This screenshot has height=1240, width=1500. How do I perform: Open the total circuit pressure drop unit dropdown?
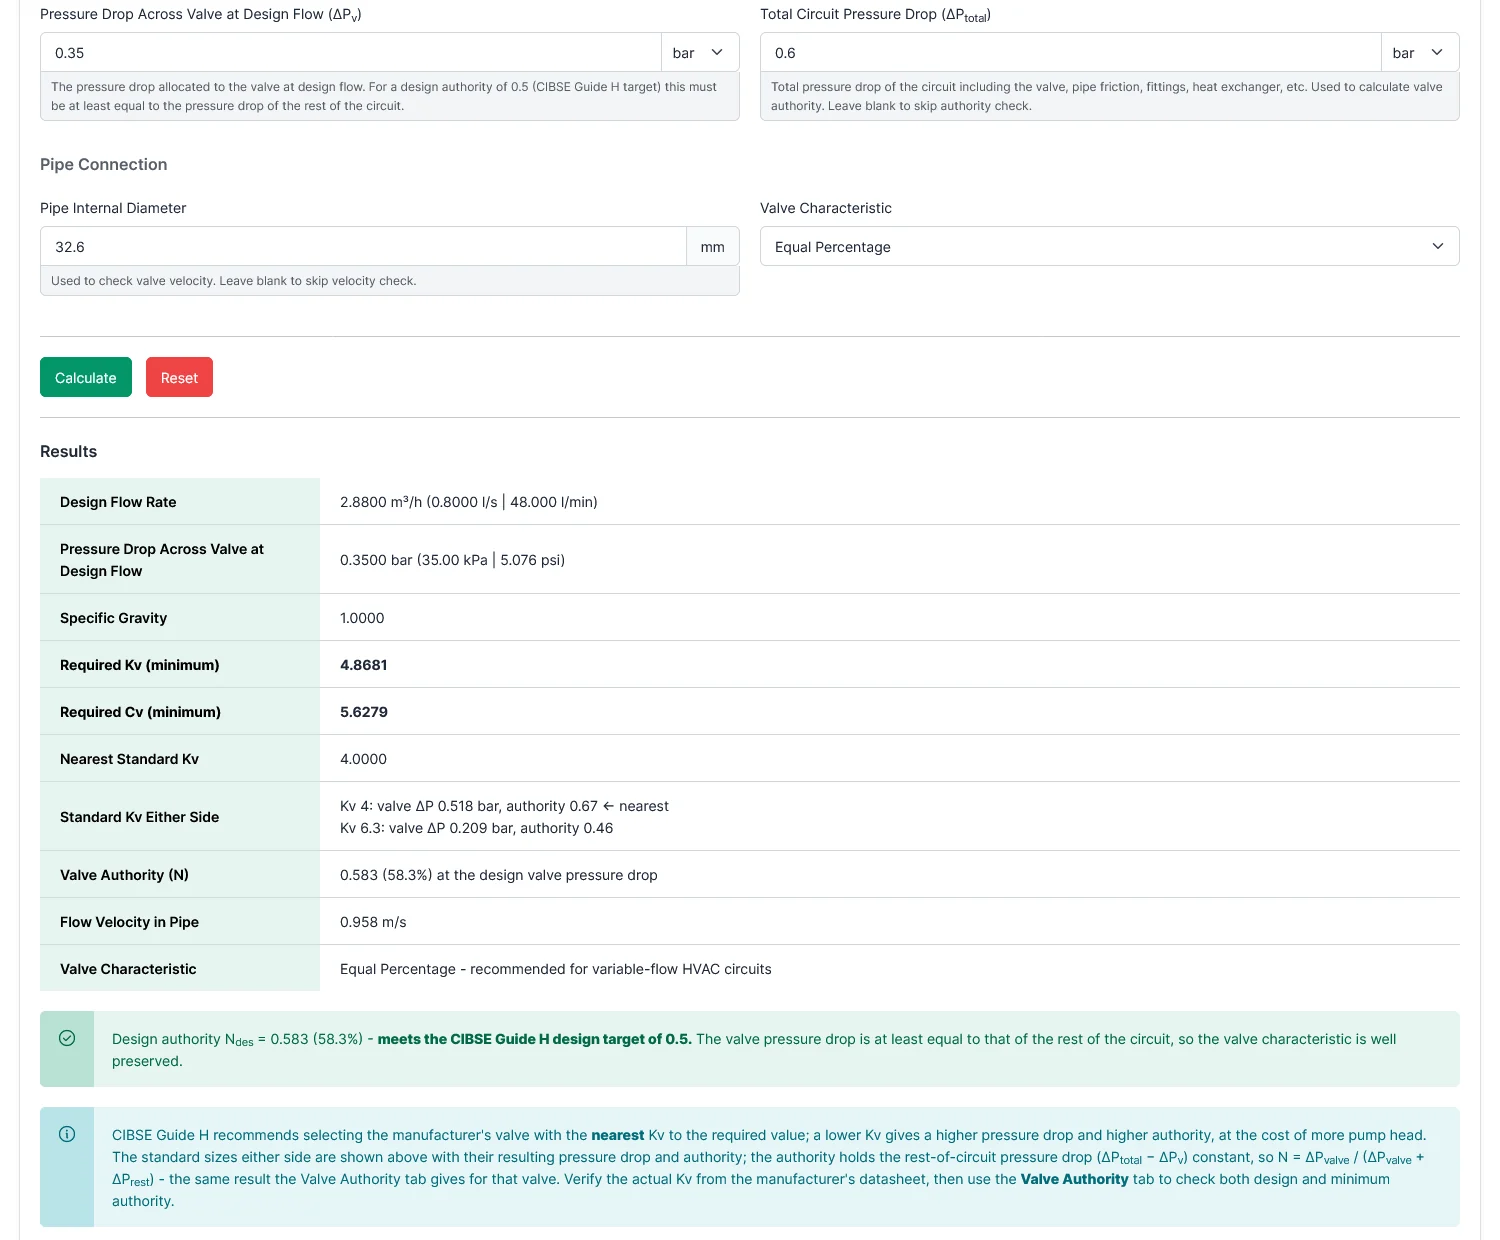click(1420, 52)
